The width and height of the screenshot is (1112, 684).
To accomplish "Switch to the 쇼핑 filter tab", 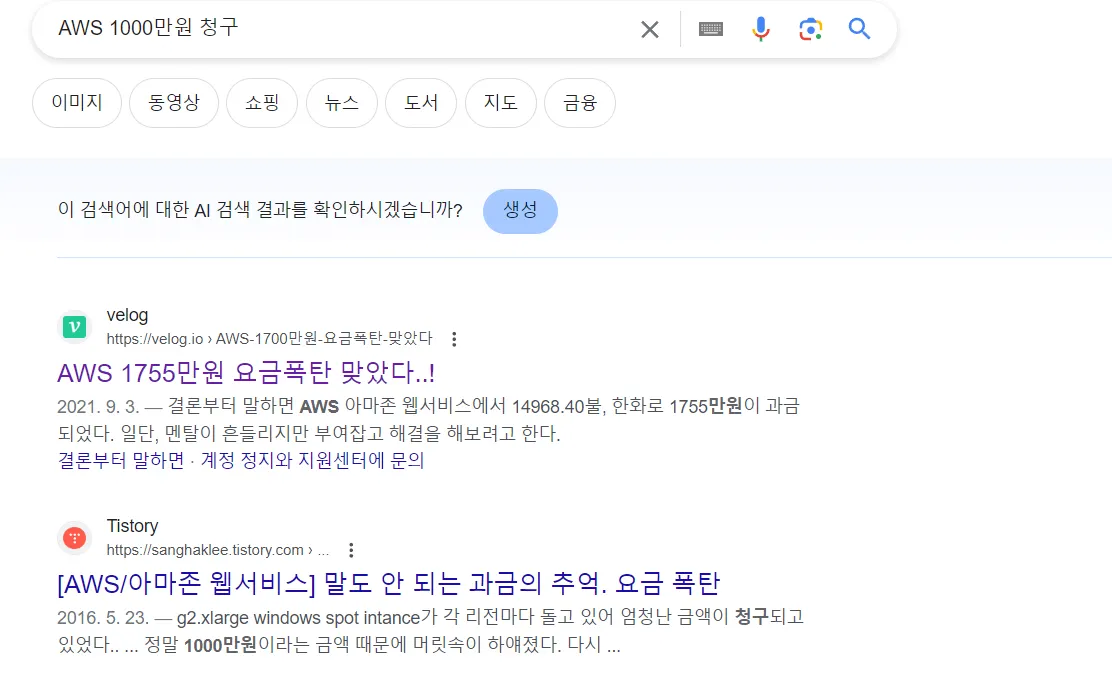I will (x=262, y=103).
